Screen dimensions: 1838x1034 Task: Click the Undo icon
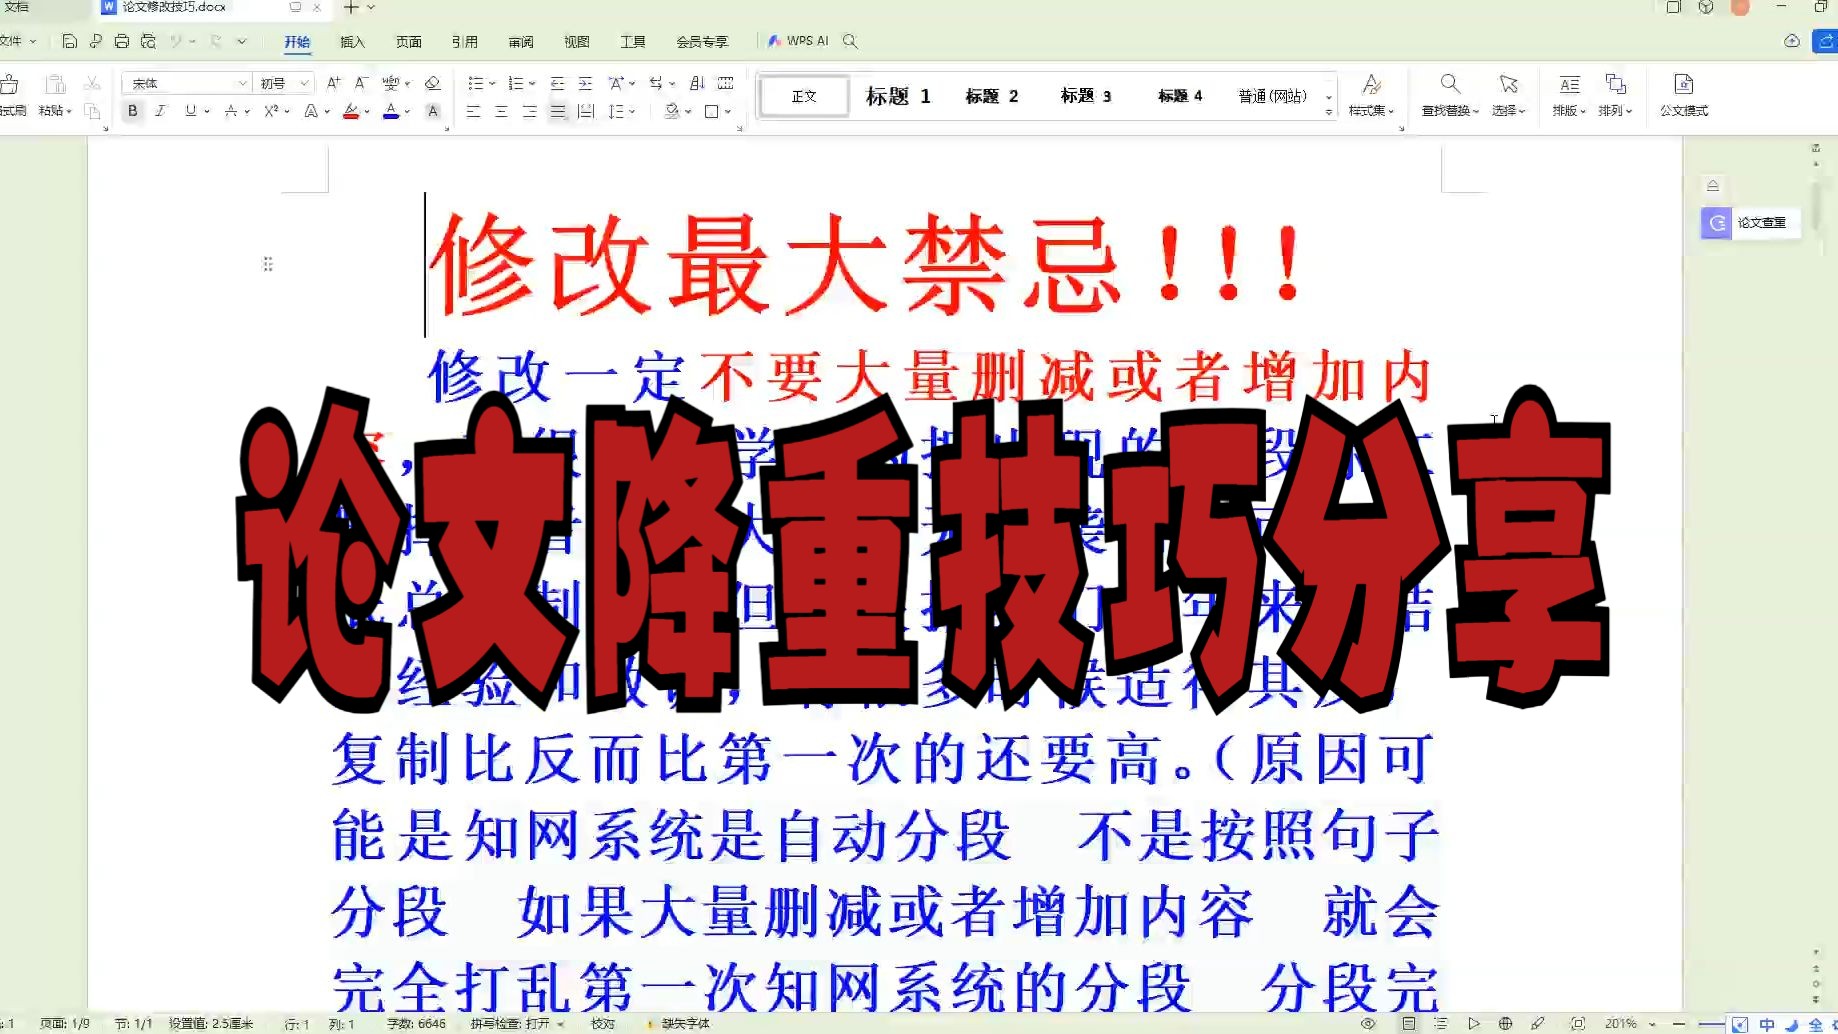pyautogui.click(x=176, y=41)
